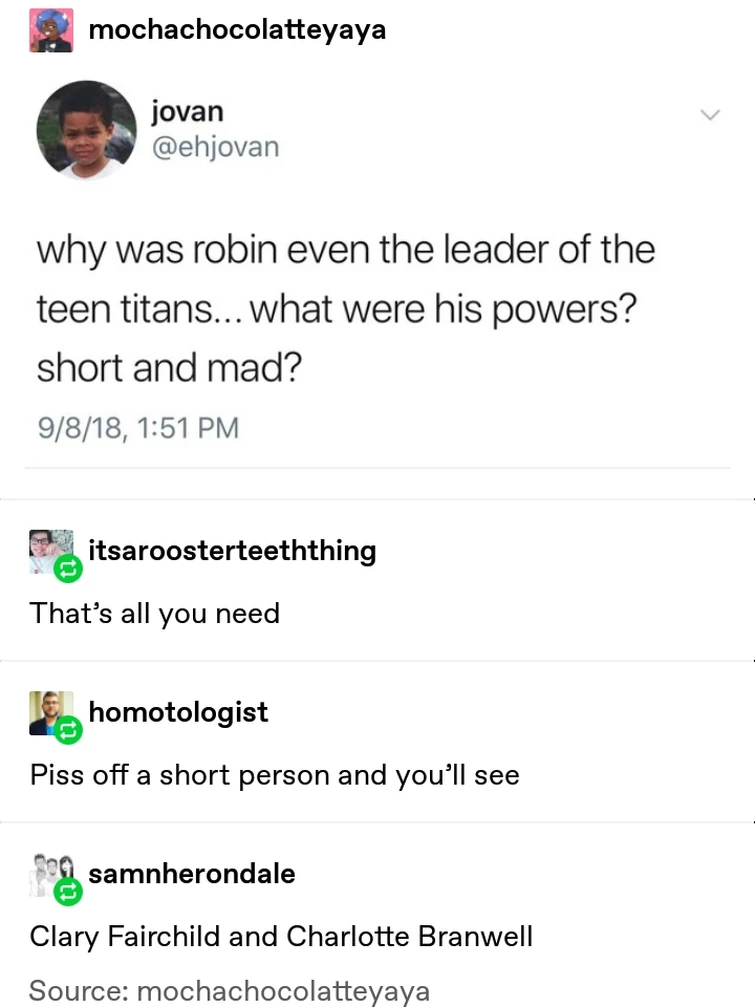Click the "Clary Fairchild and Charlotte Branwell" comment

tap(281, 936)
